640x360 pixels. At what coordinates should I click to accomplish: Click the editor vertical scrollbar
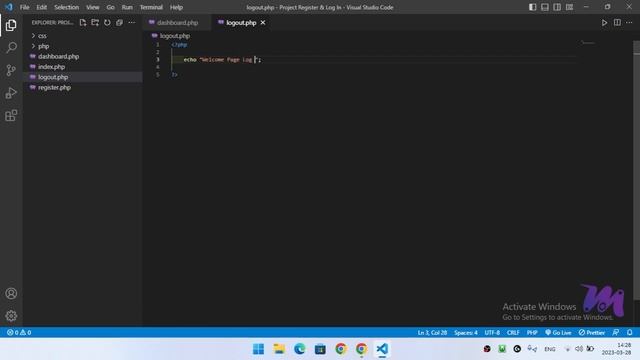tap(636, 170)
